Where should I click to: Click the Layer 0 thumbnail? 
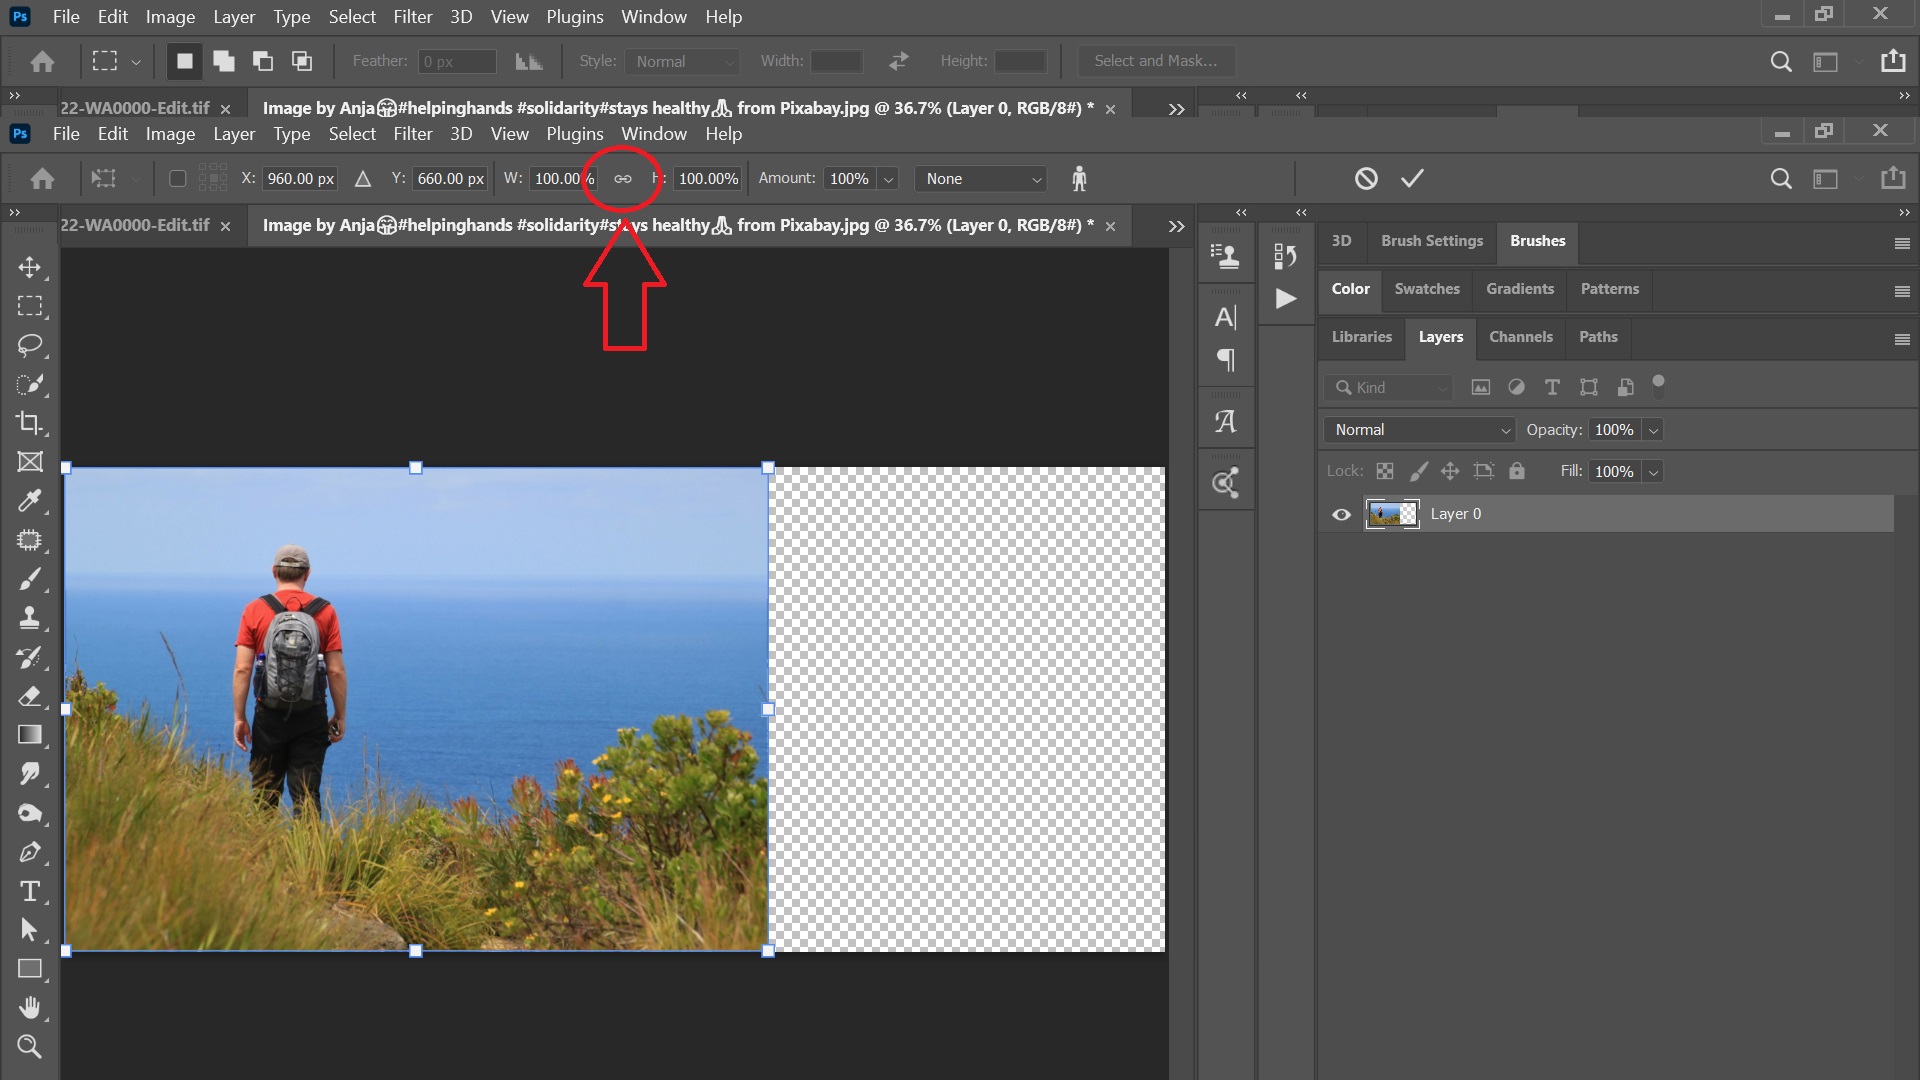[1393, 513]
